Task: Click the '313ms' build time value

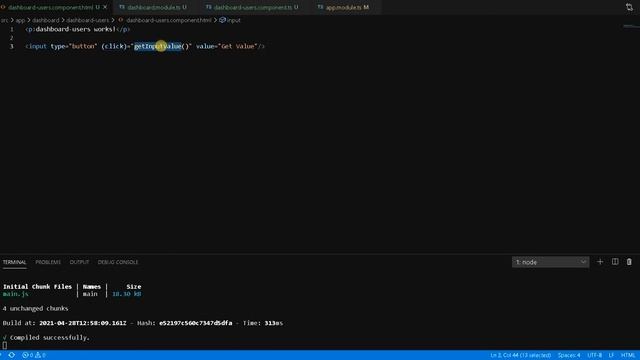Action: click(x=273, y=323)
